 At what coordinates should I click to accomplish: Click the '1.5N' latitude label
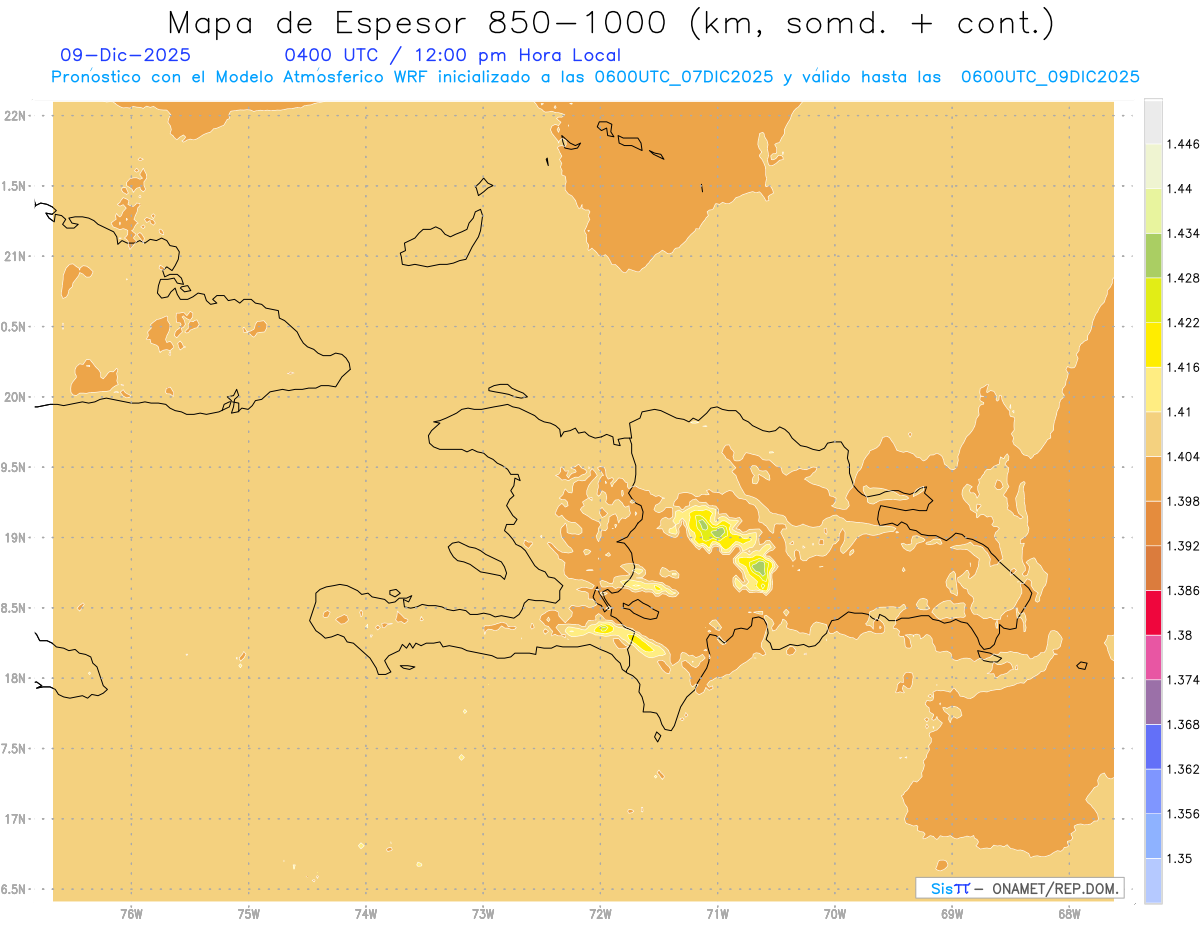tap(15, 186)
